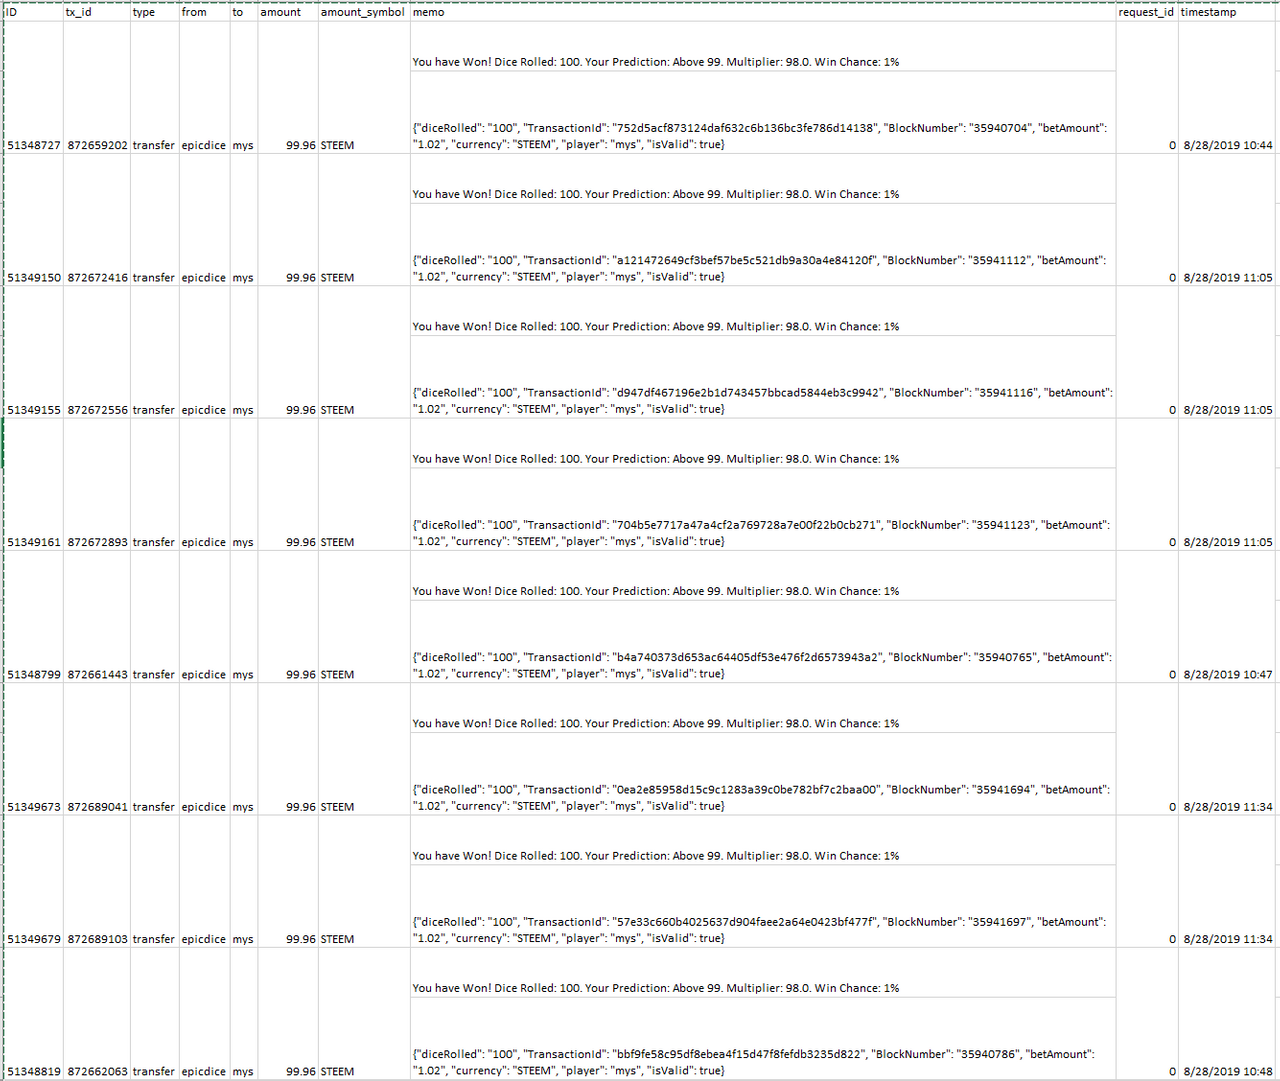
Task: Select the request_id header cell
Action: (x=1147, y=12)
